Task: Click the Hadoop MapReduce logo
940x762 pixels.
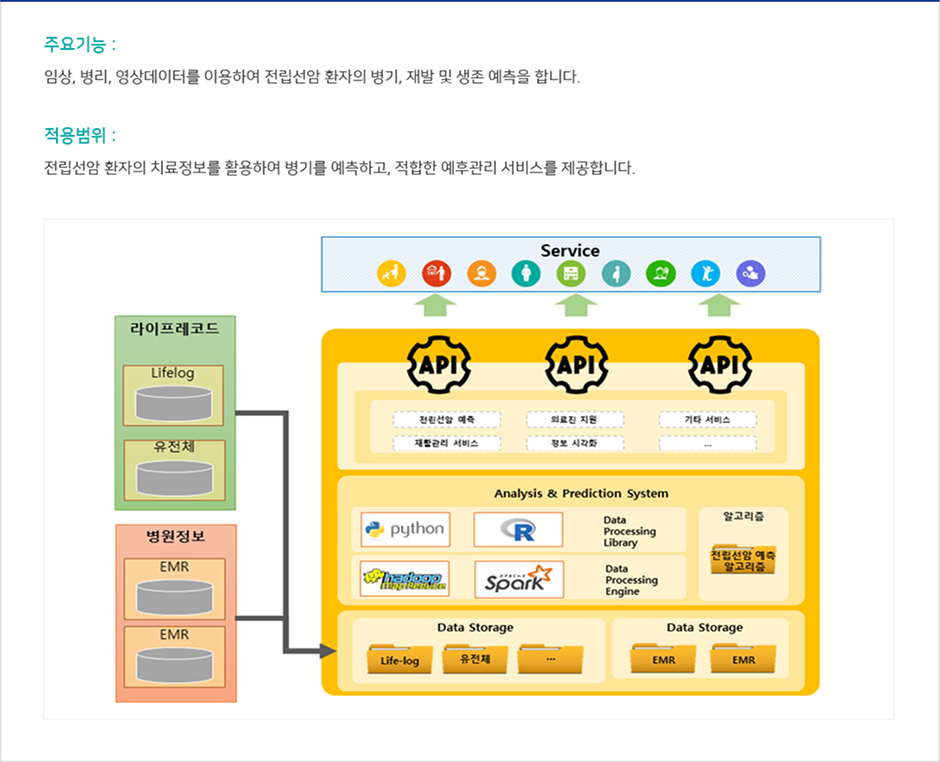Action: (405, 579)
